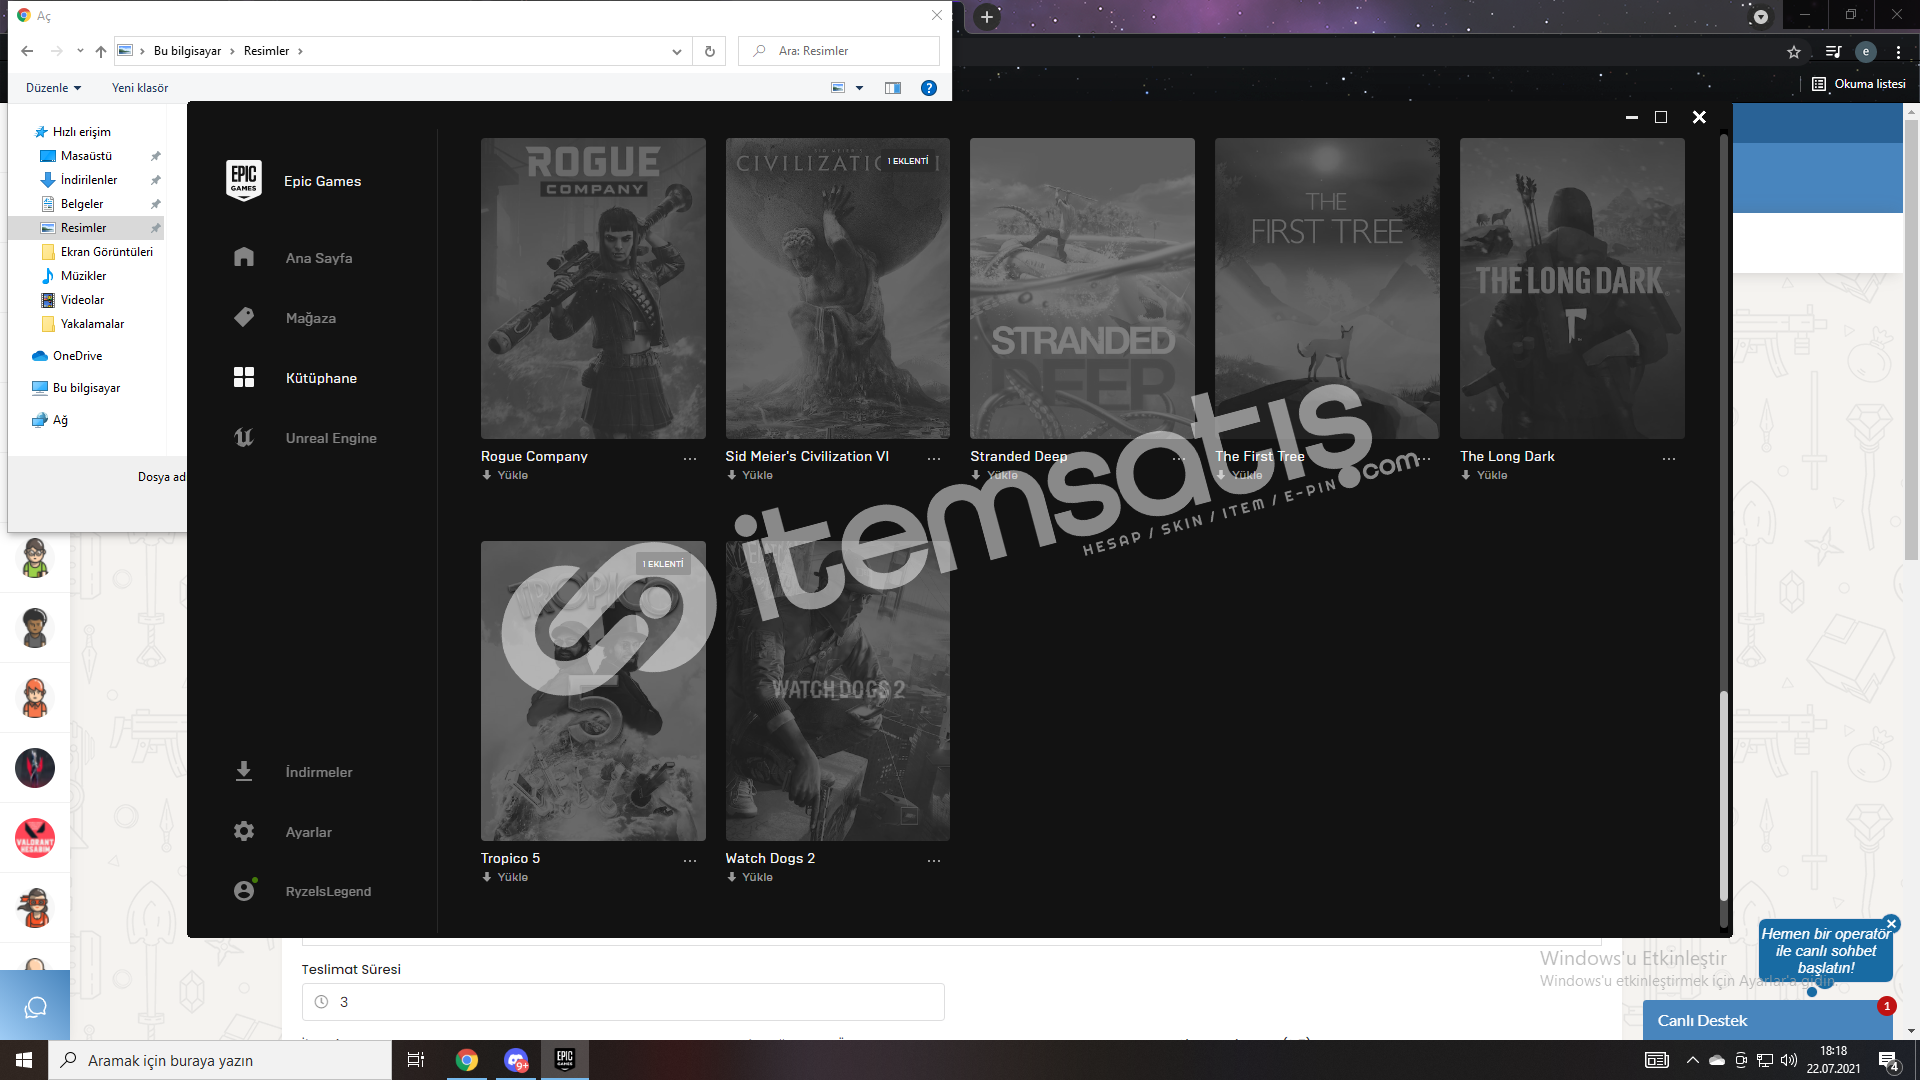Click the Chrome profile avatar
Screen dimensions: 1920x1080
coord(1865,52)
